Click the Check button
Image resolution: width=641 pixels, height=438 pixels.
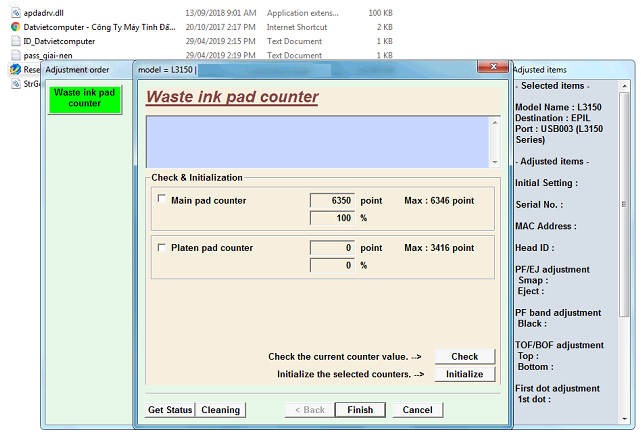click(x=464, y=357)
